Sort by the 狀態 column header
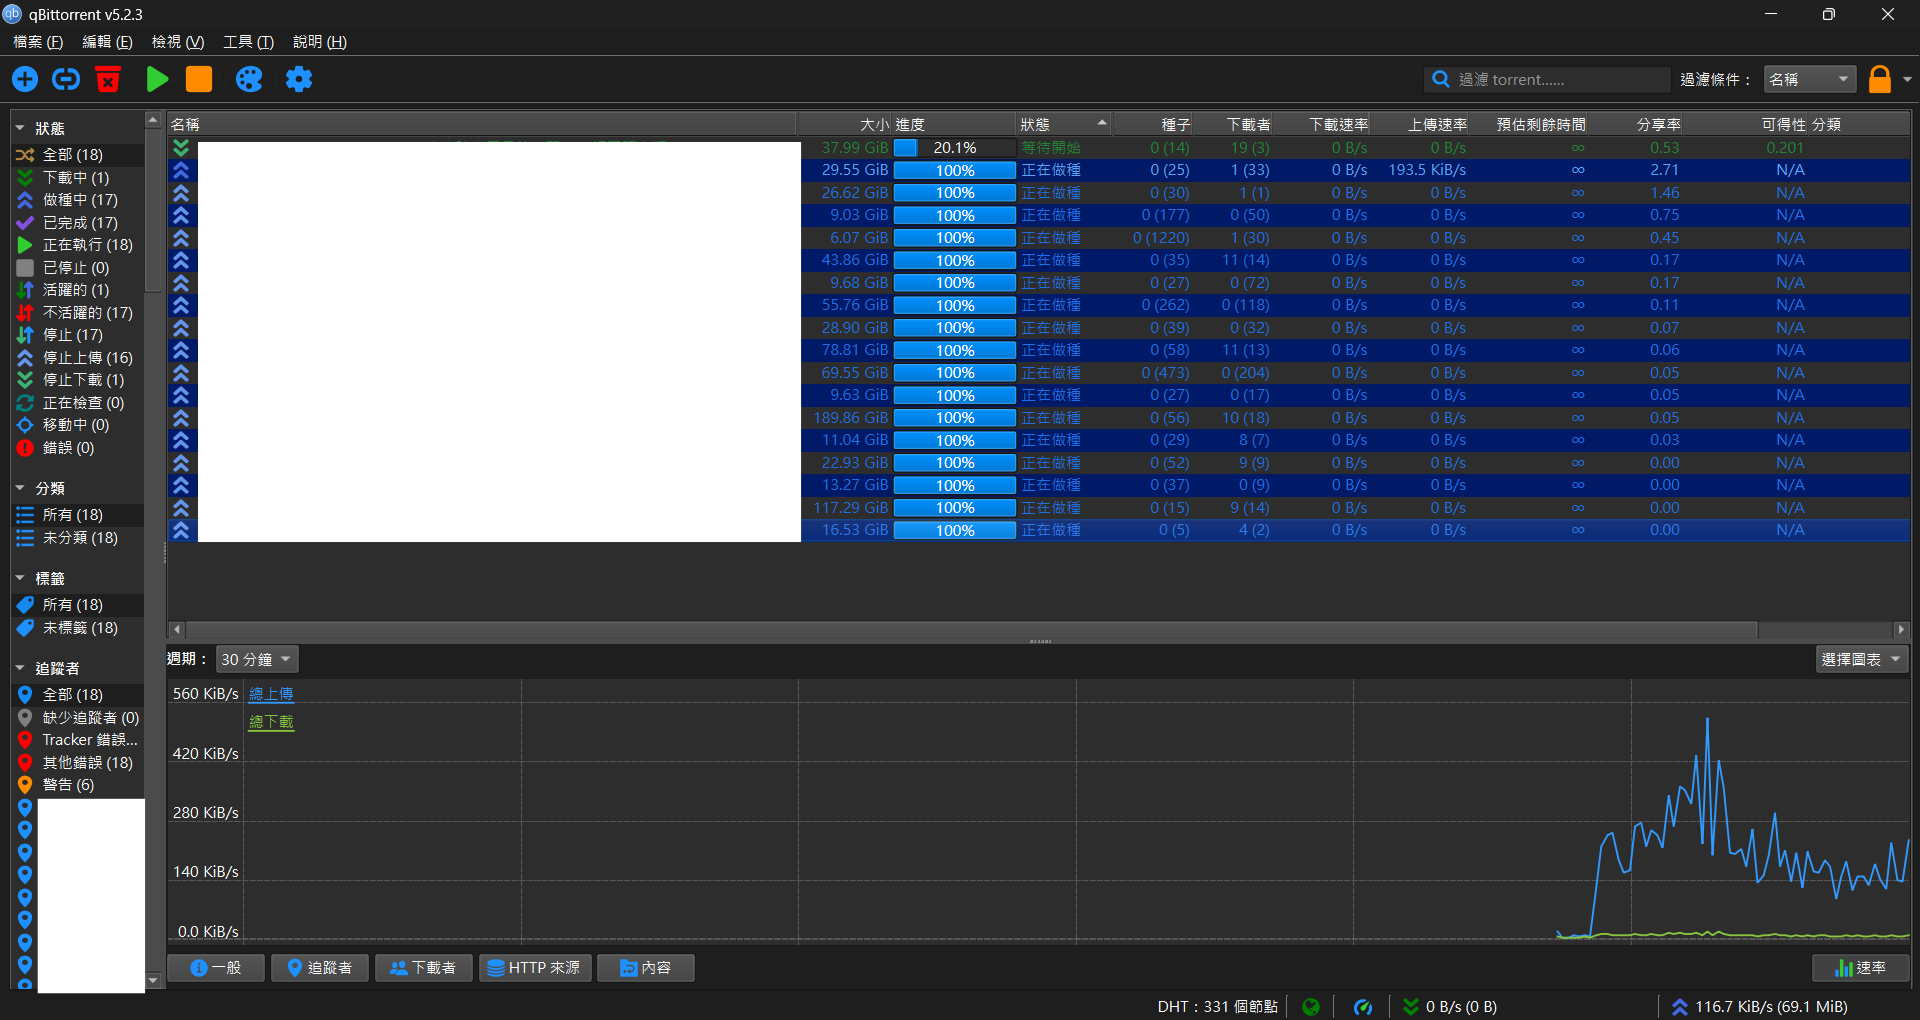 coord(1064,124)
